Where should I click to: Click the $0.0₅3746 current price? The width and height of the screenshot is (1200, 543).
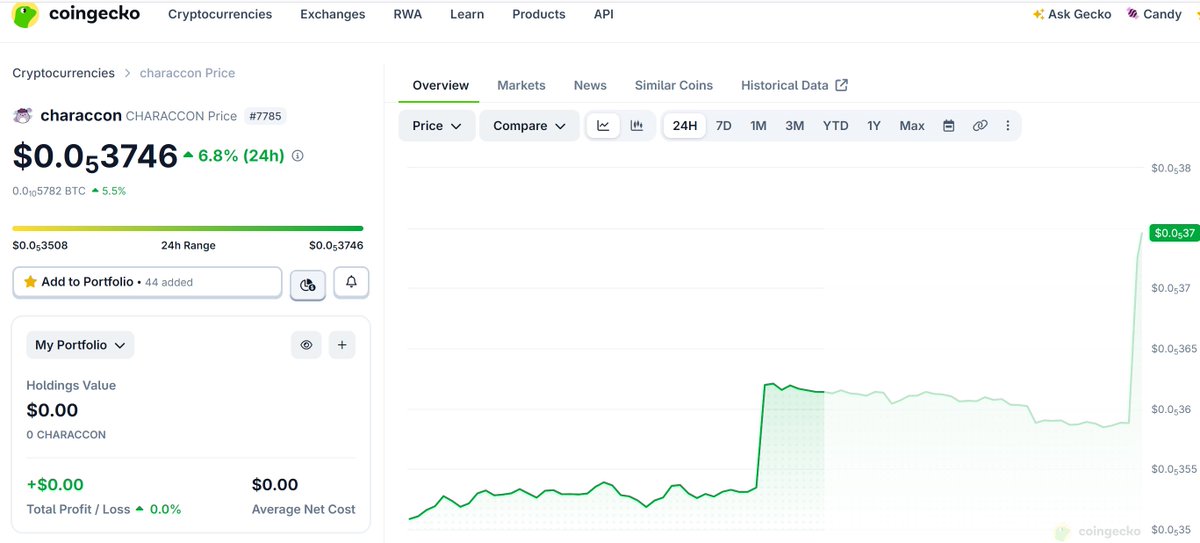[95, 156]
